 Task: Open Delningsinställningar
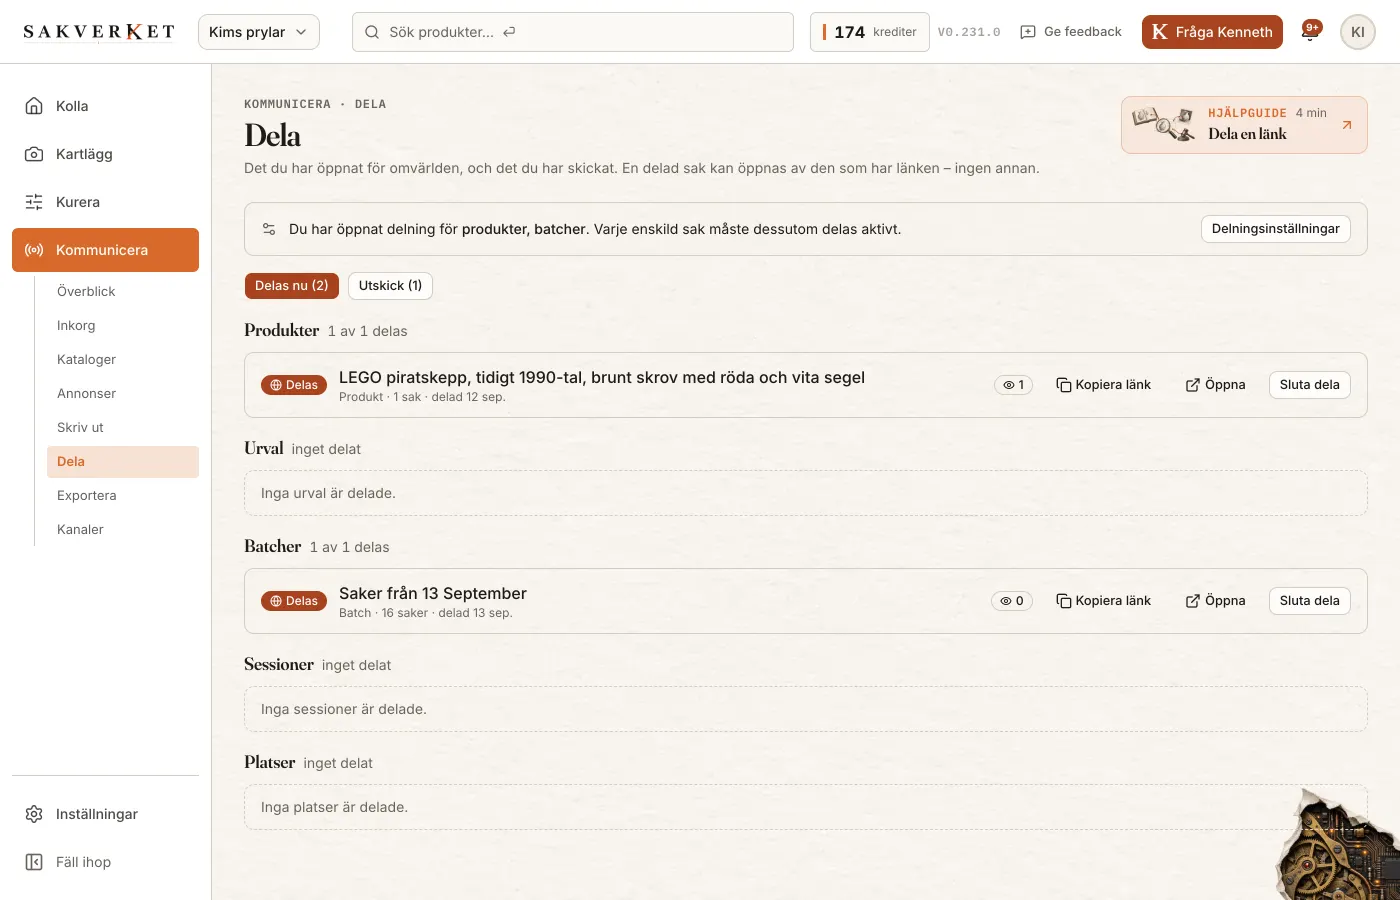[1276, 229]
